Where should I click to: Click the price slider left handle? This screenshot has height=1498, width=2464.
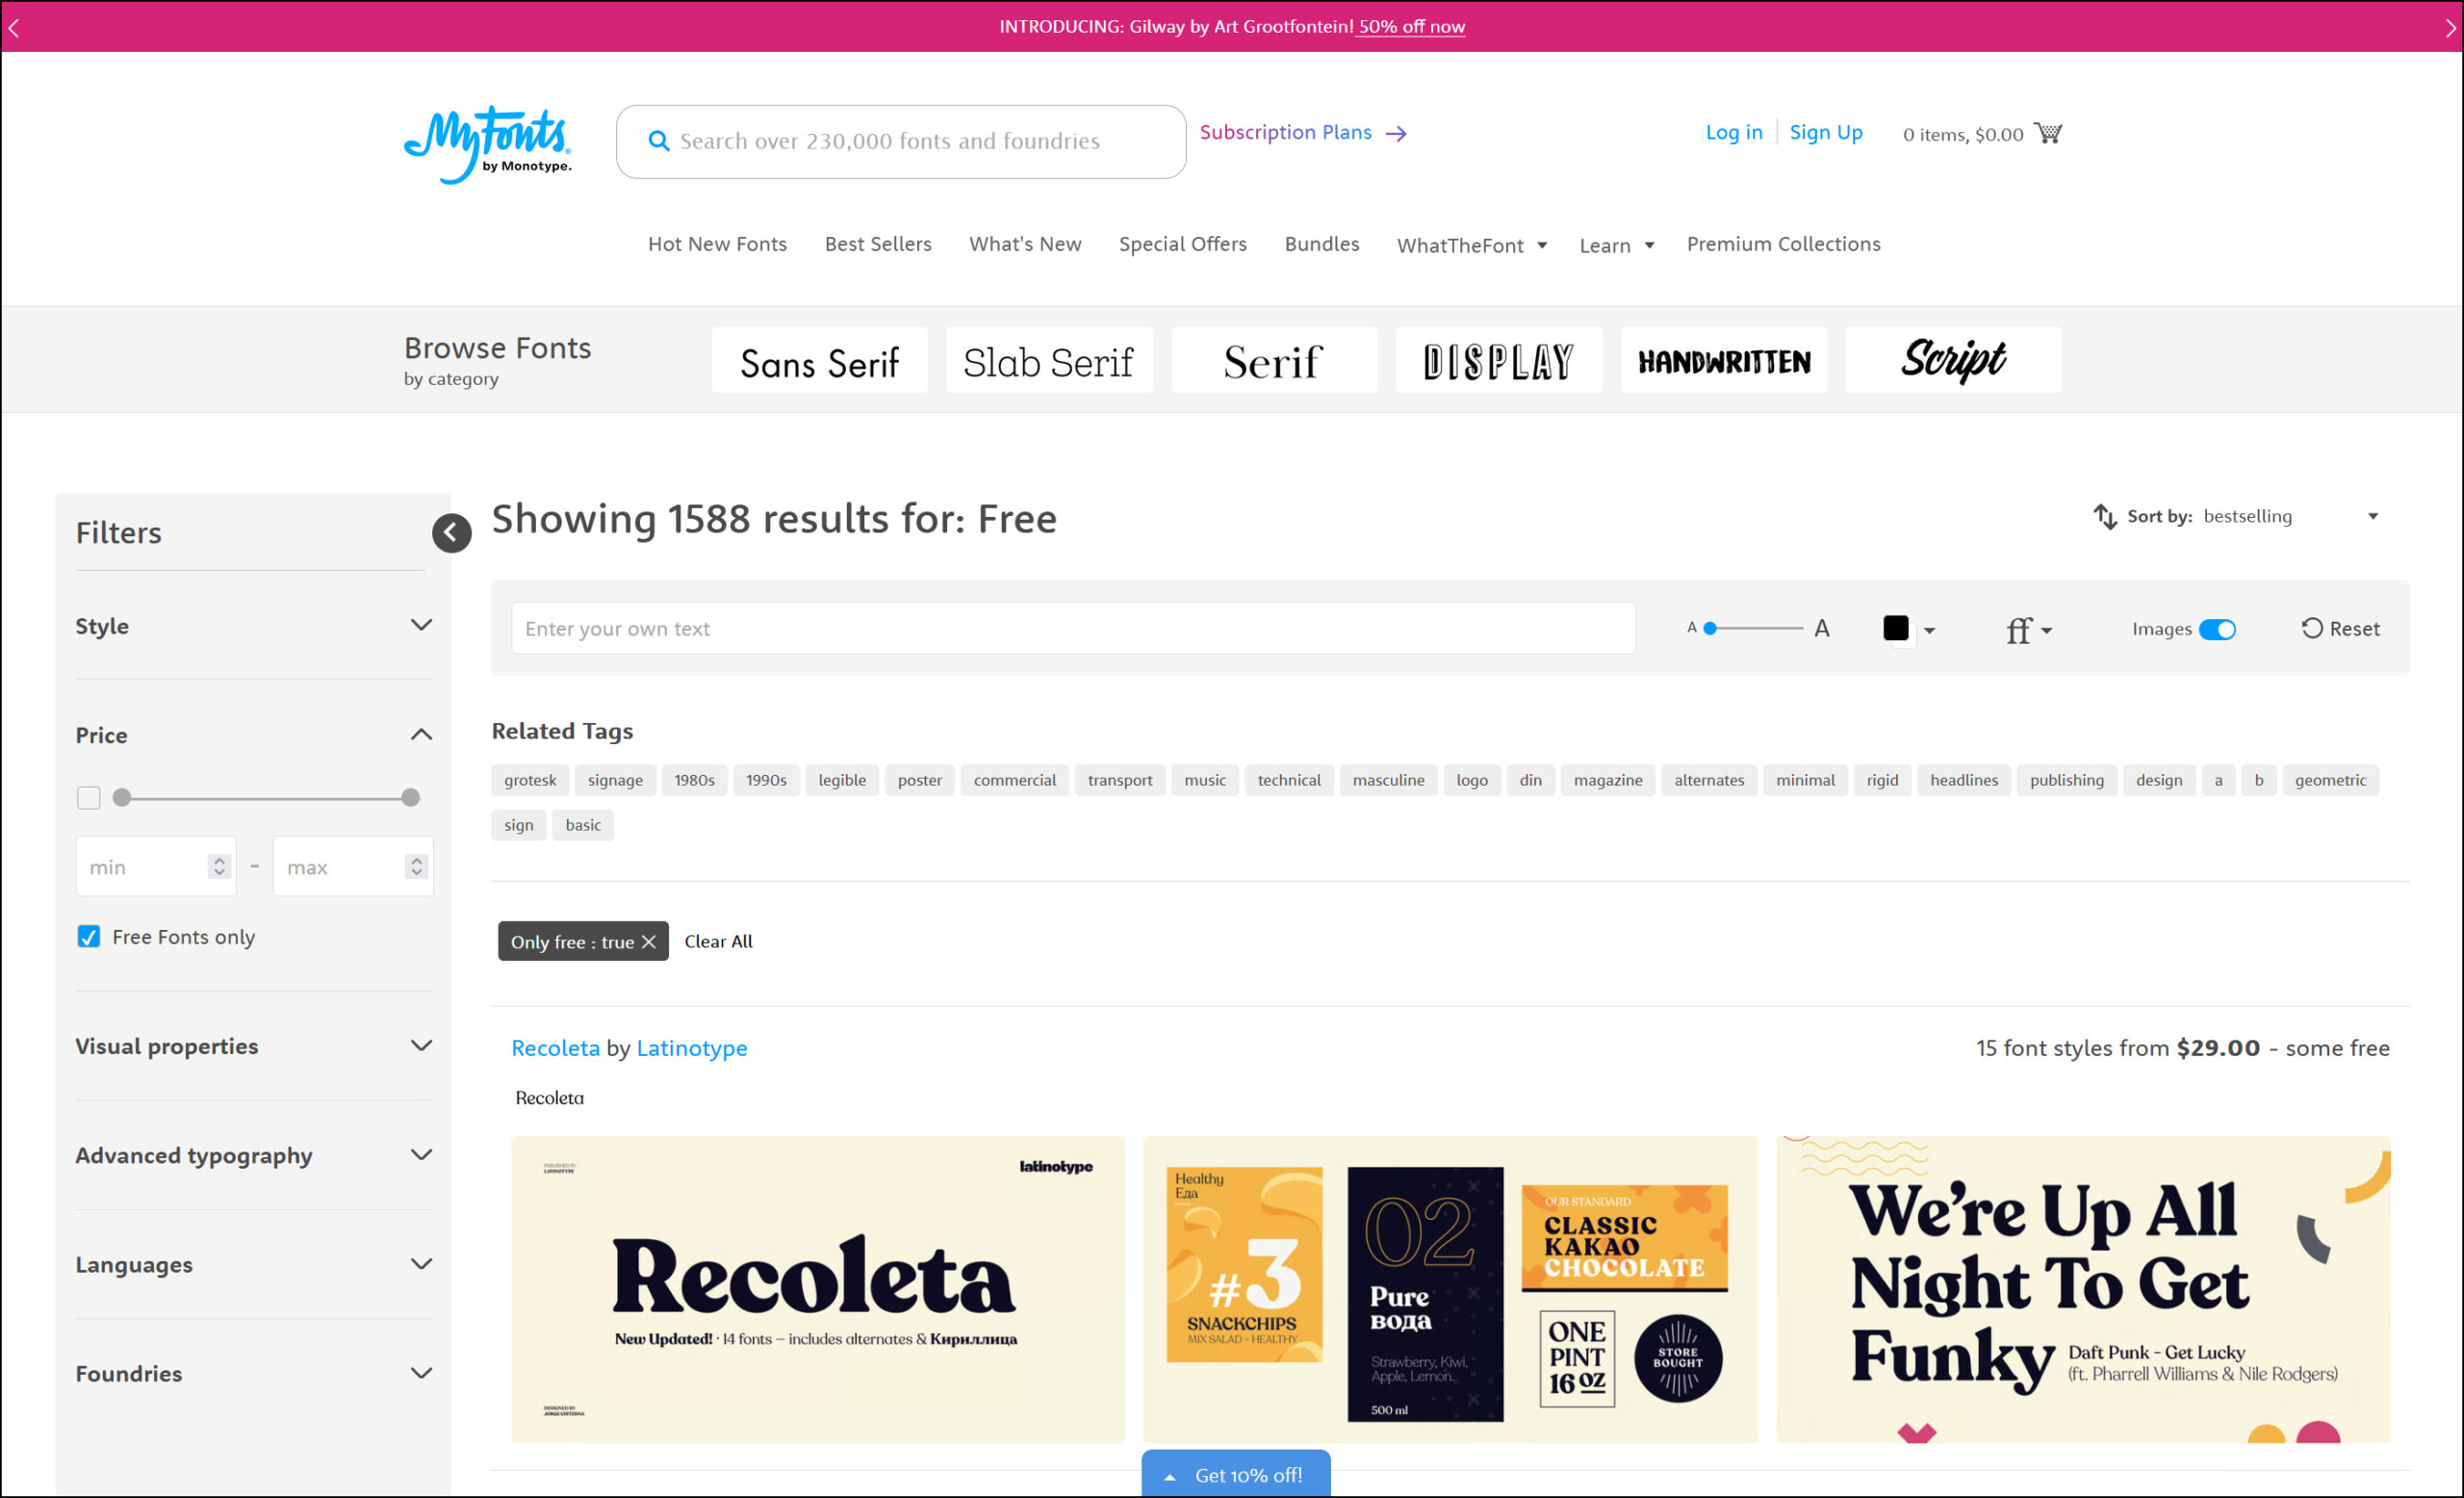tap(122, 798)
